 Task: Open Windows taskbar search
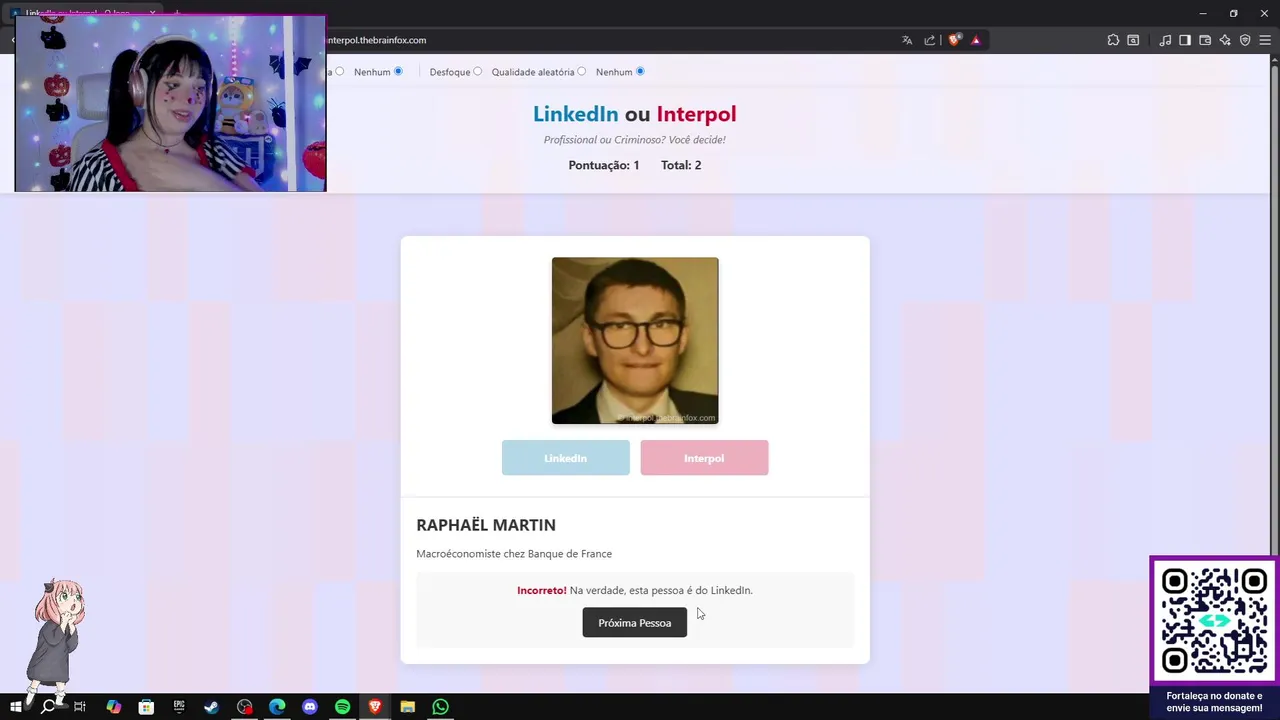point(47,707)
